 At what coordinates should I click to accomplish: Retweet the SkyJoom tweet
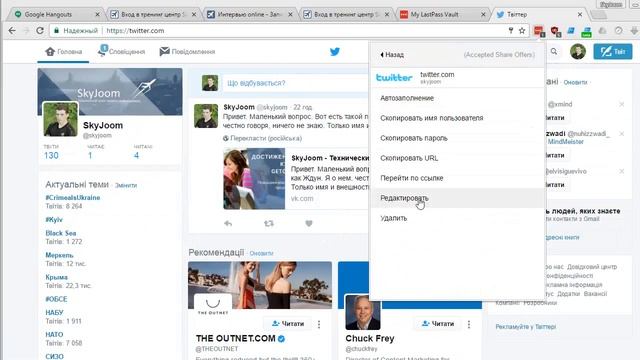269,223
